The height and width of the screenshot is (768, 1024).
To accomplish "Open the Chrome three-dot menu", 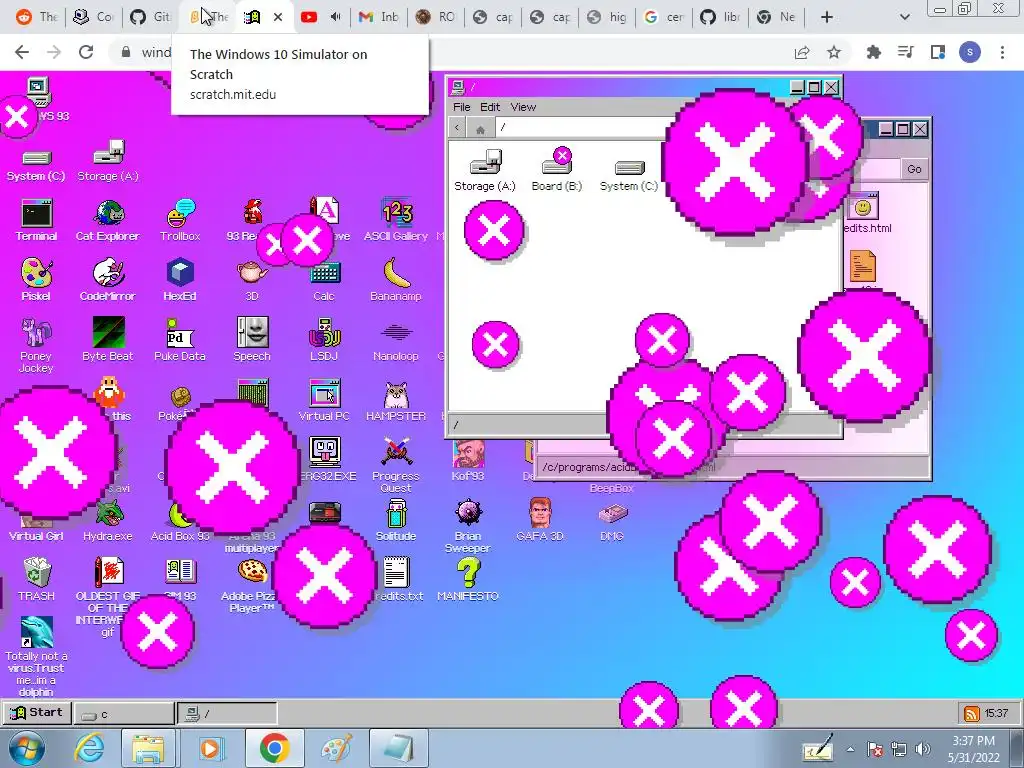I will click(1002, 52).
